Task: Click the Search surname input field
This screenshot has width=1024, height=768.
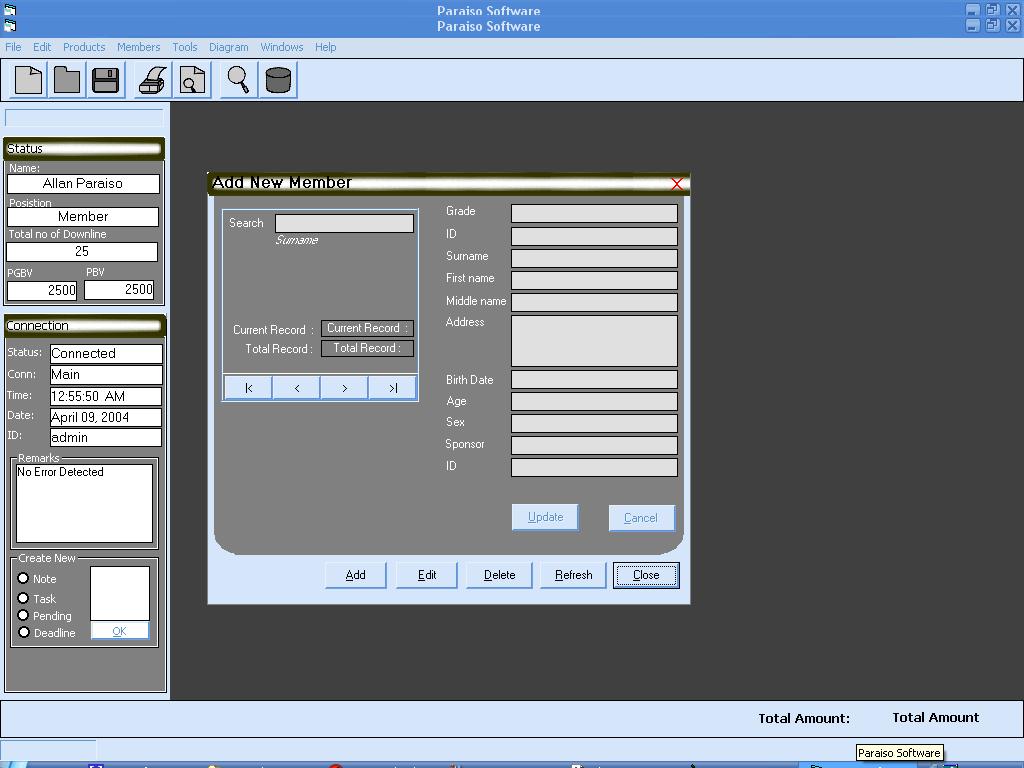Action: click(344, 223)
